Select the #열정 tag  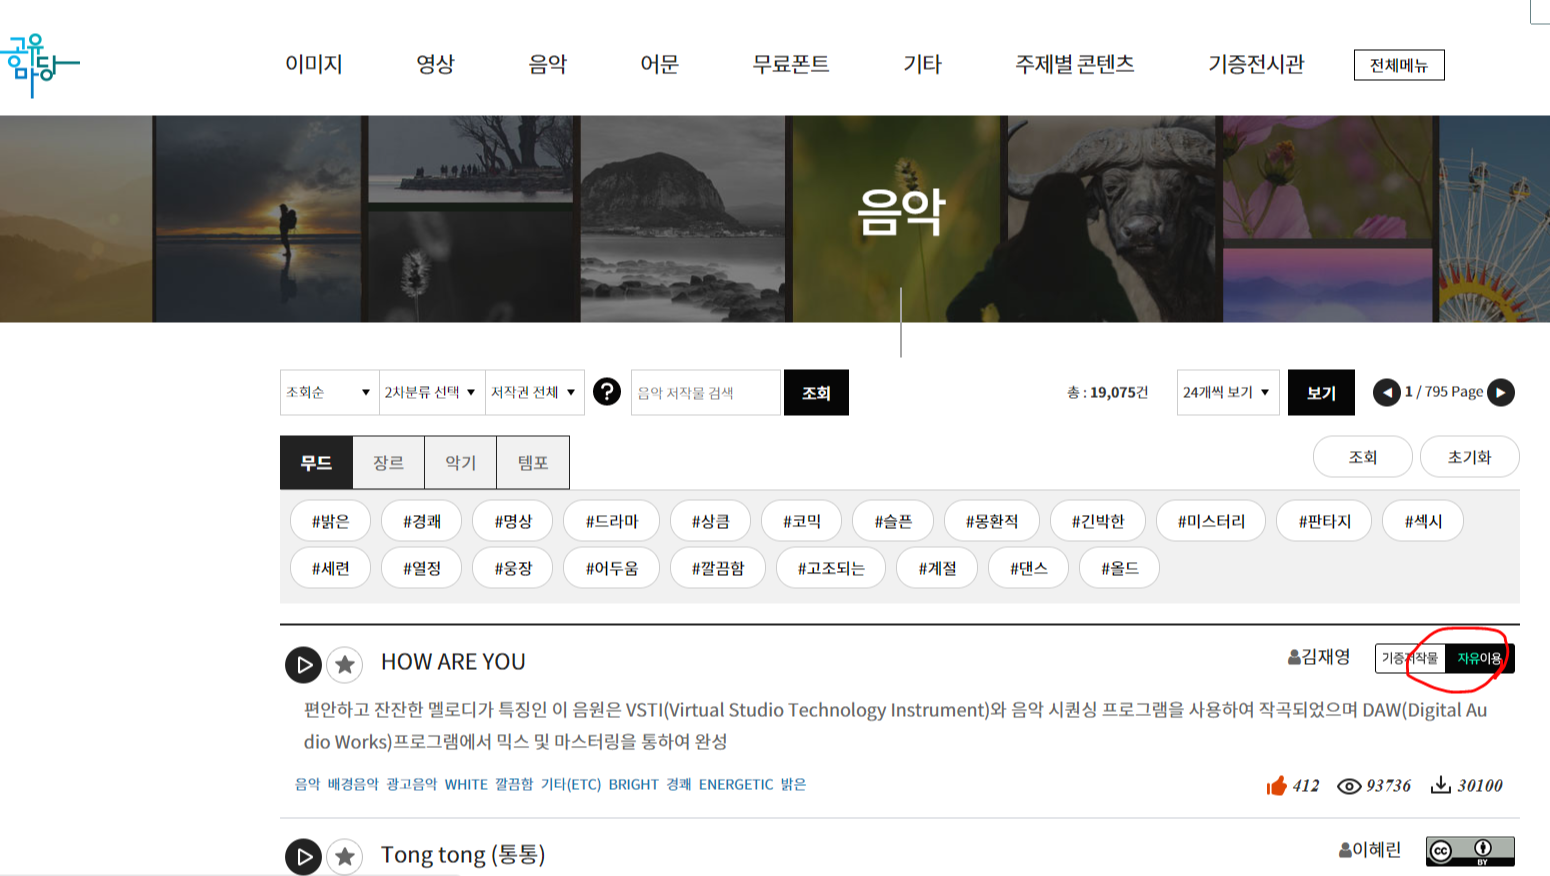(422, 568)
